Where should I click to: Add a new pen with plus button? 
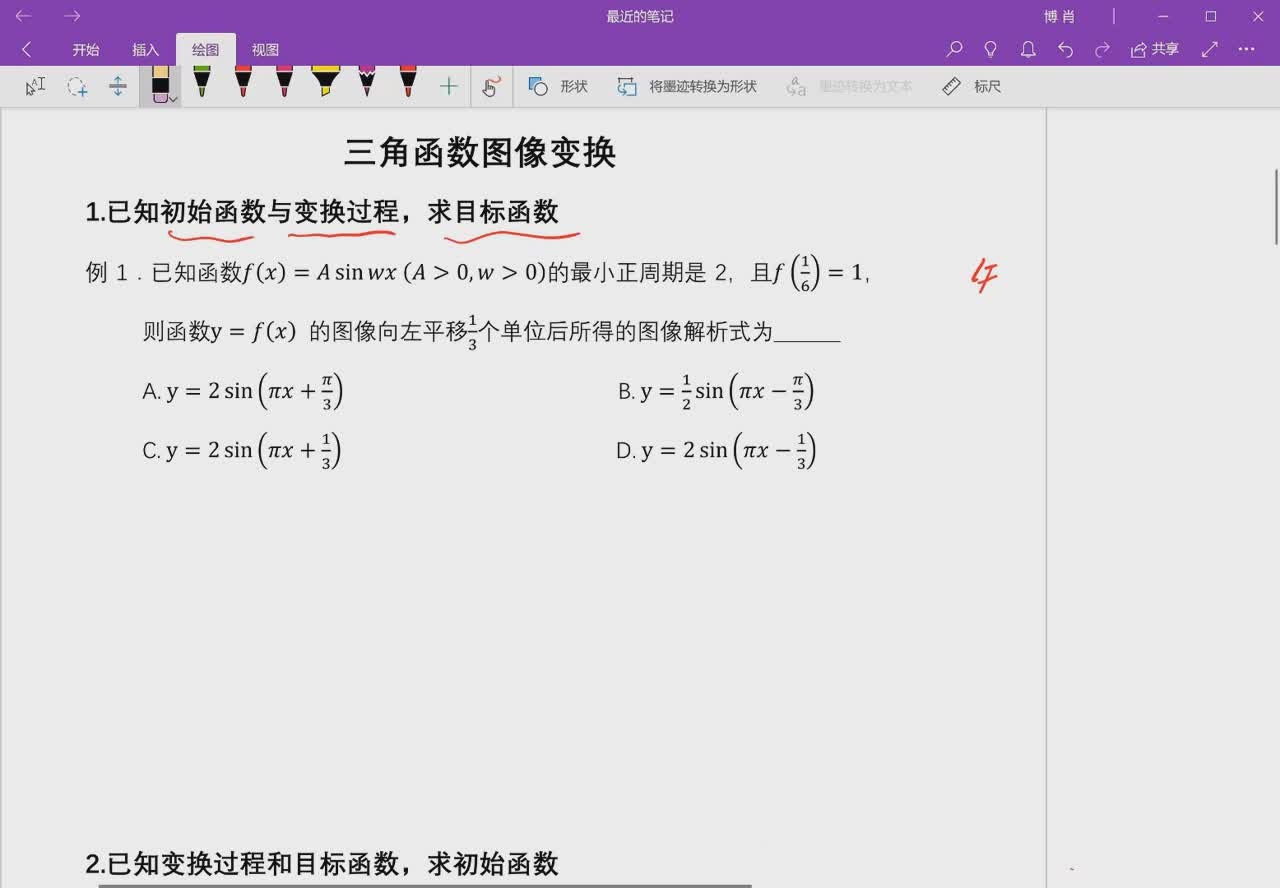point(448,87)
